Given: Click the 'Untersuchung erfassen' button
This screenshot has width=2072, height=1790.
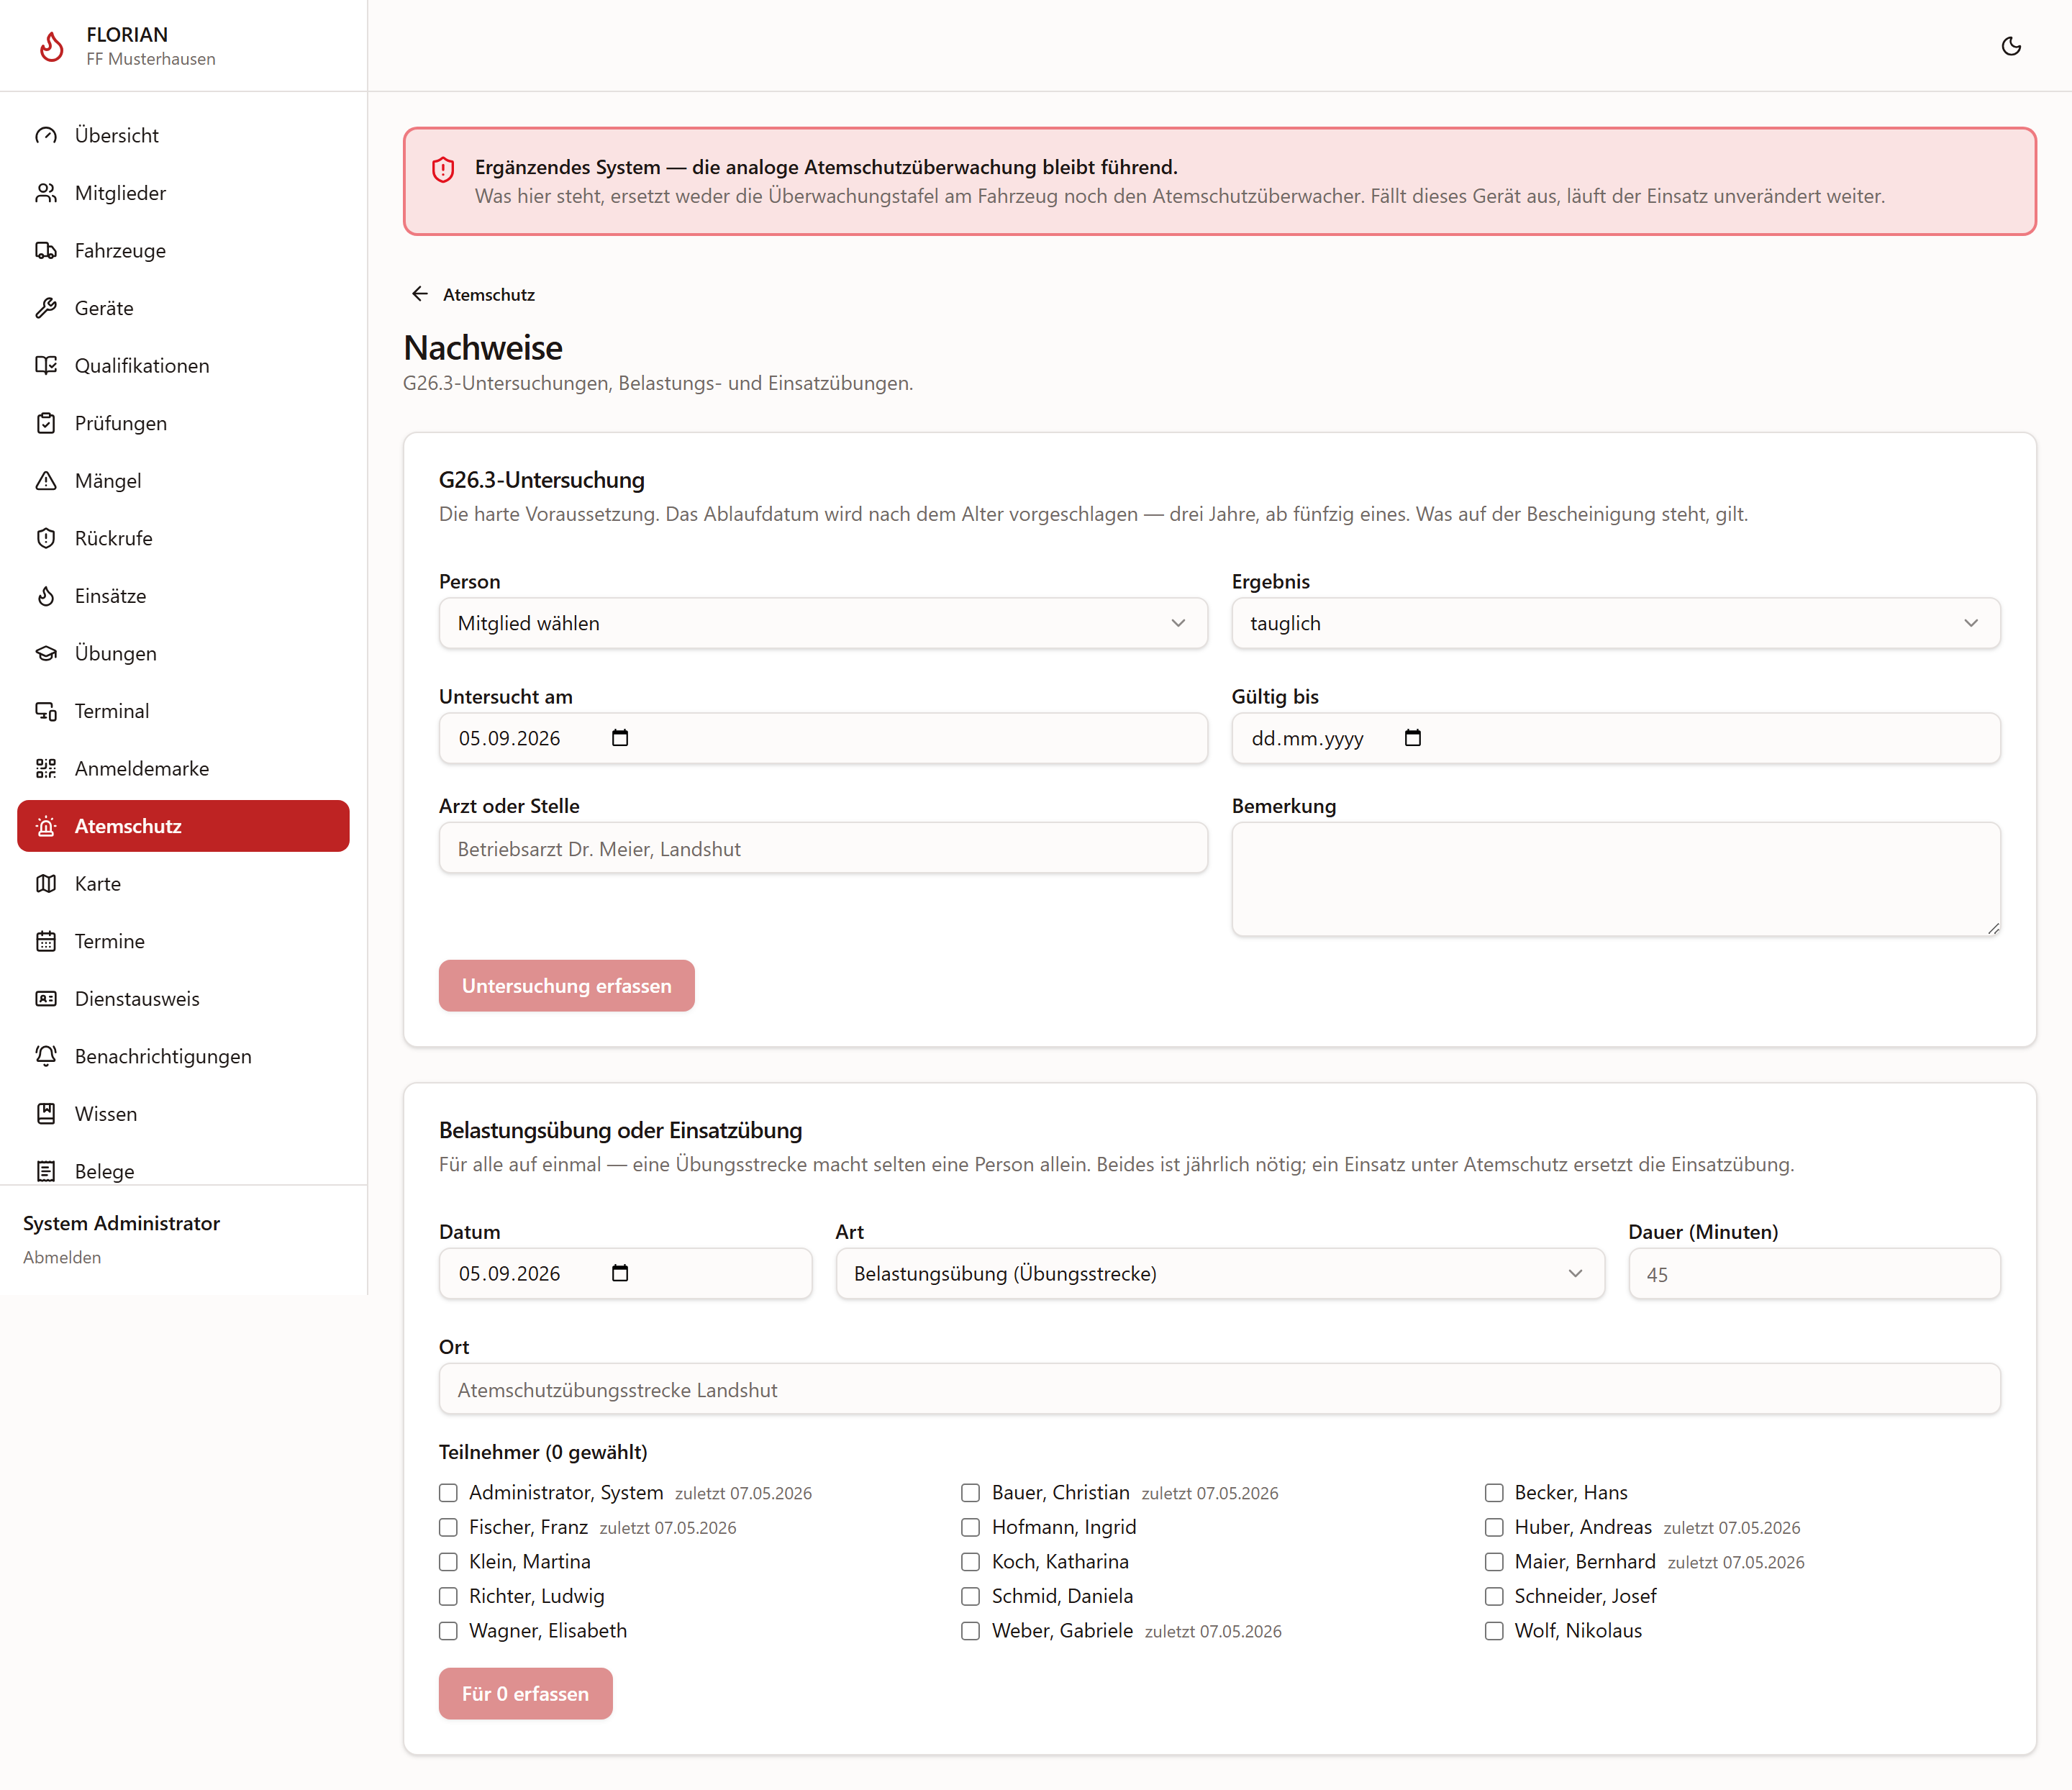Looking at the screenshot, I should tap(566, 986).
